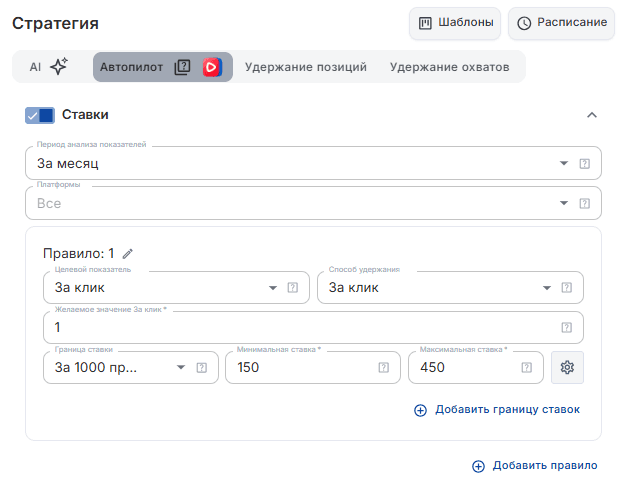The image size is (631, 492).
Task: Open the Автопилот help book icon
Action: (x=182, y=67)
